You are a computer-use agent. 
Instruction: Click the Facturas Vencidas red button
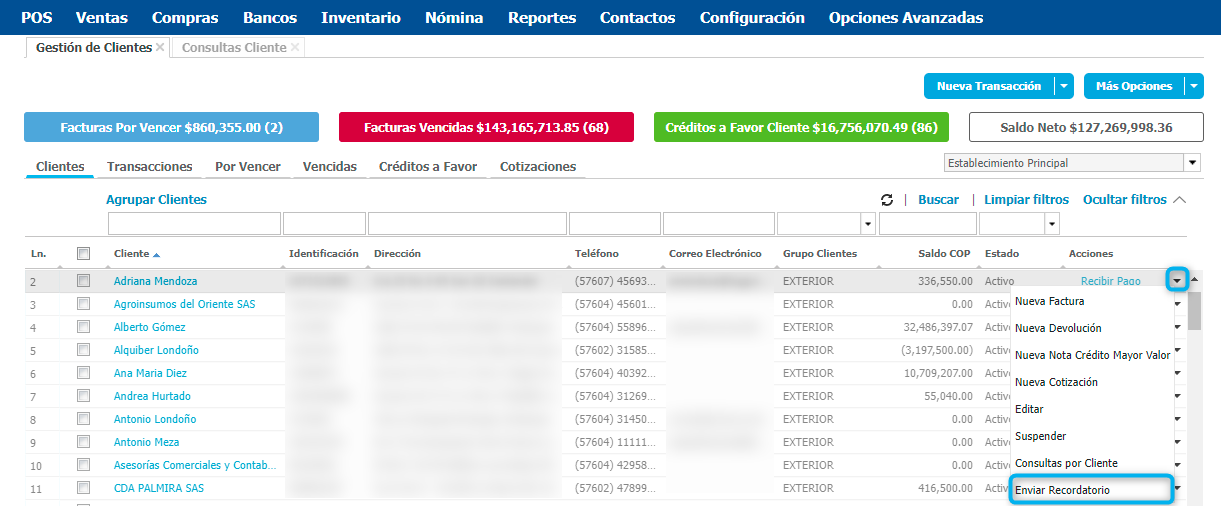[486, 128]
